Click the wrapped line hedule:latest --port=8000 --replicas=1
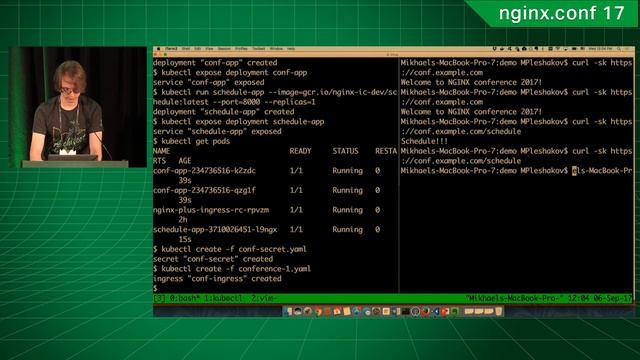 [234, 102]
